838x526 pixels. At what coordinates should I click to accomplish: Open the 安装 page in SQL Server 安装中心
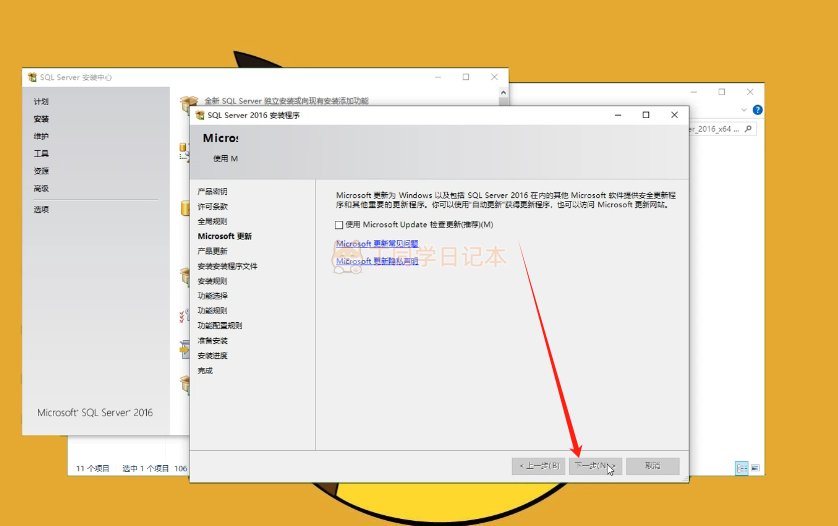[41, 119]
